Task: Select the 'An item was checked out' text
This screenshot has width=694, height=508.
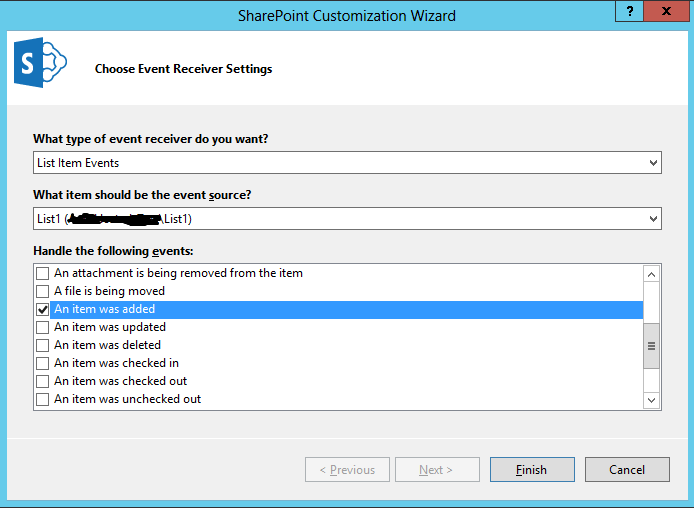Action: coord(120,381)
